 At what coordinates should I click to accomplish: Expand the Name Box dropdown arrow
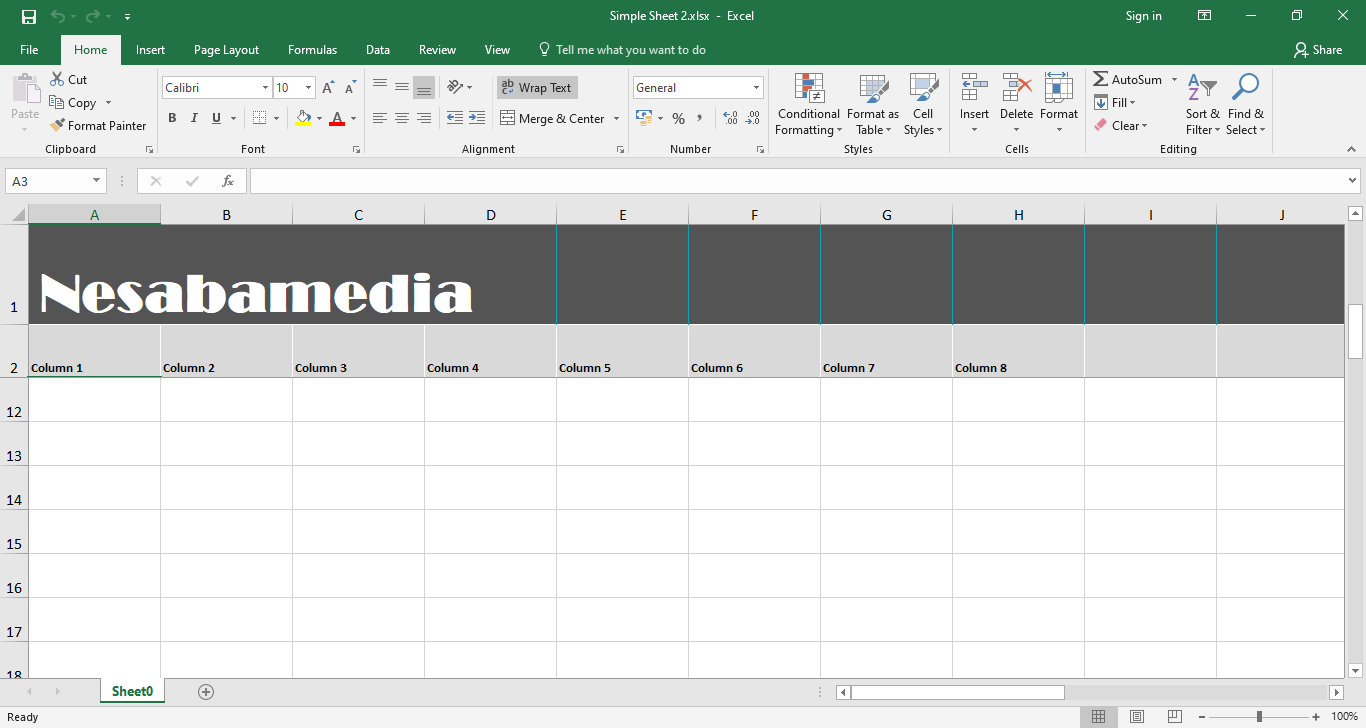[x=97, y=181]
